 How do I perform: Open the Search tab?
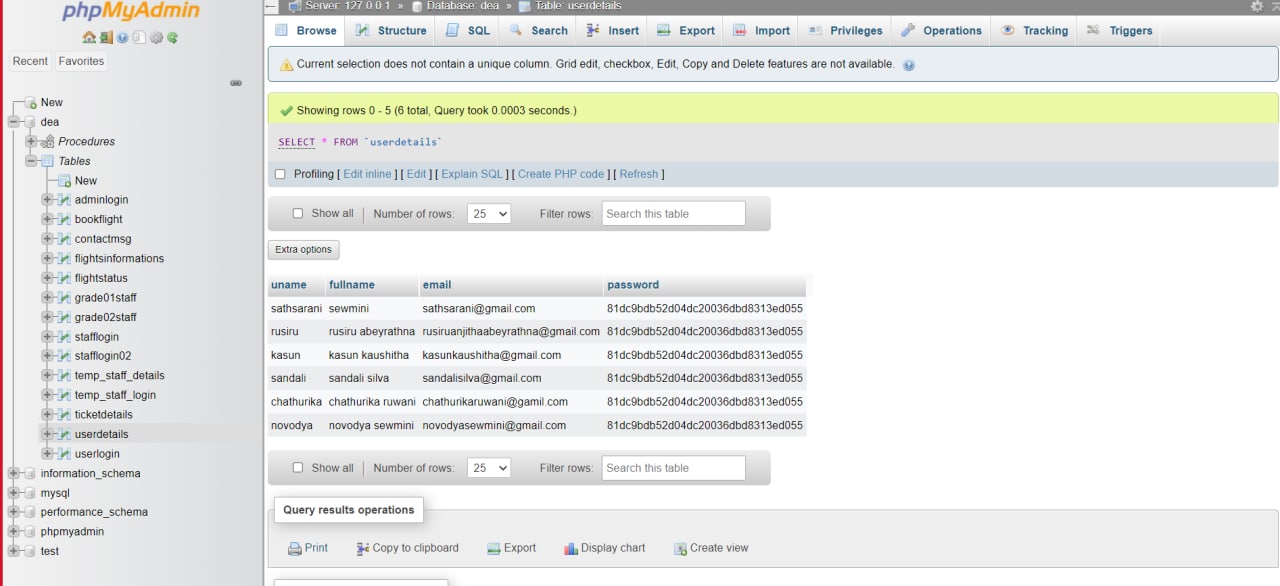pos(538,31)
